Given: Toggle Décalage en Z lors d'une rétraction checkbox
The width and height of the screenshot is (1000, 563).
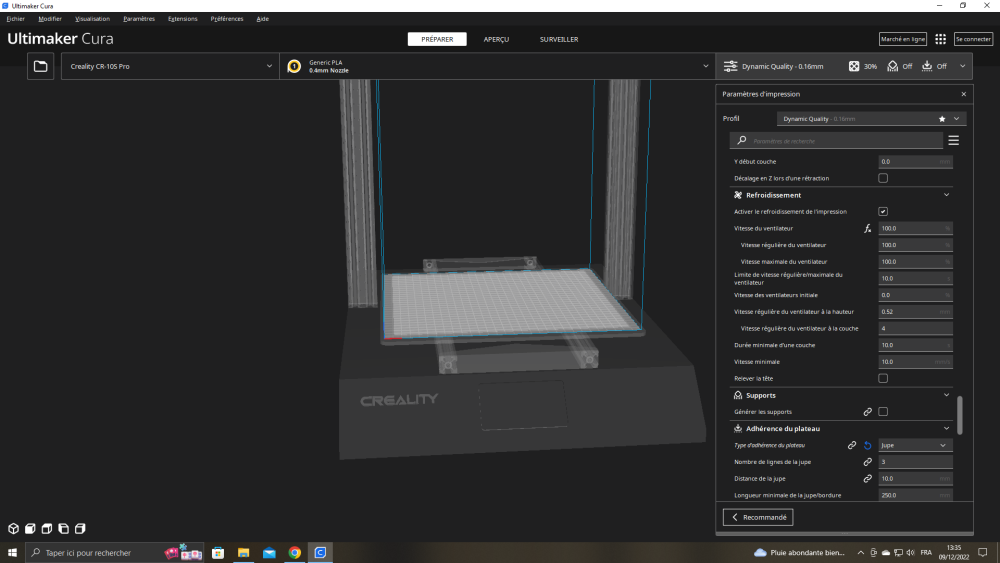Looking at the screenshot, I should (883, 179).
